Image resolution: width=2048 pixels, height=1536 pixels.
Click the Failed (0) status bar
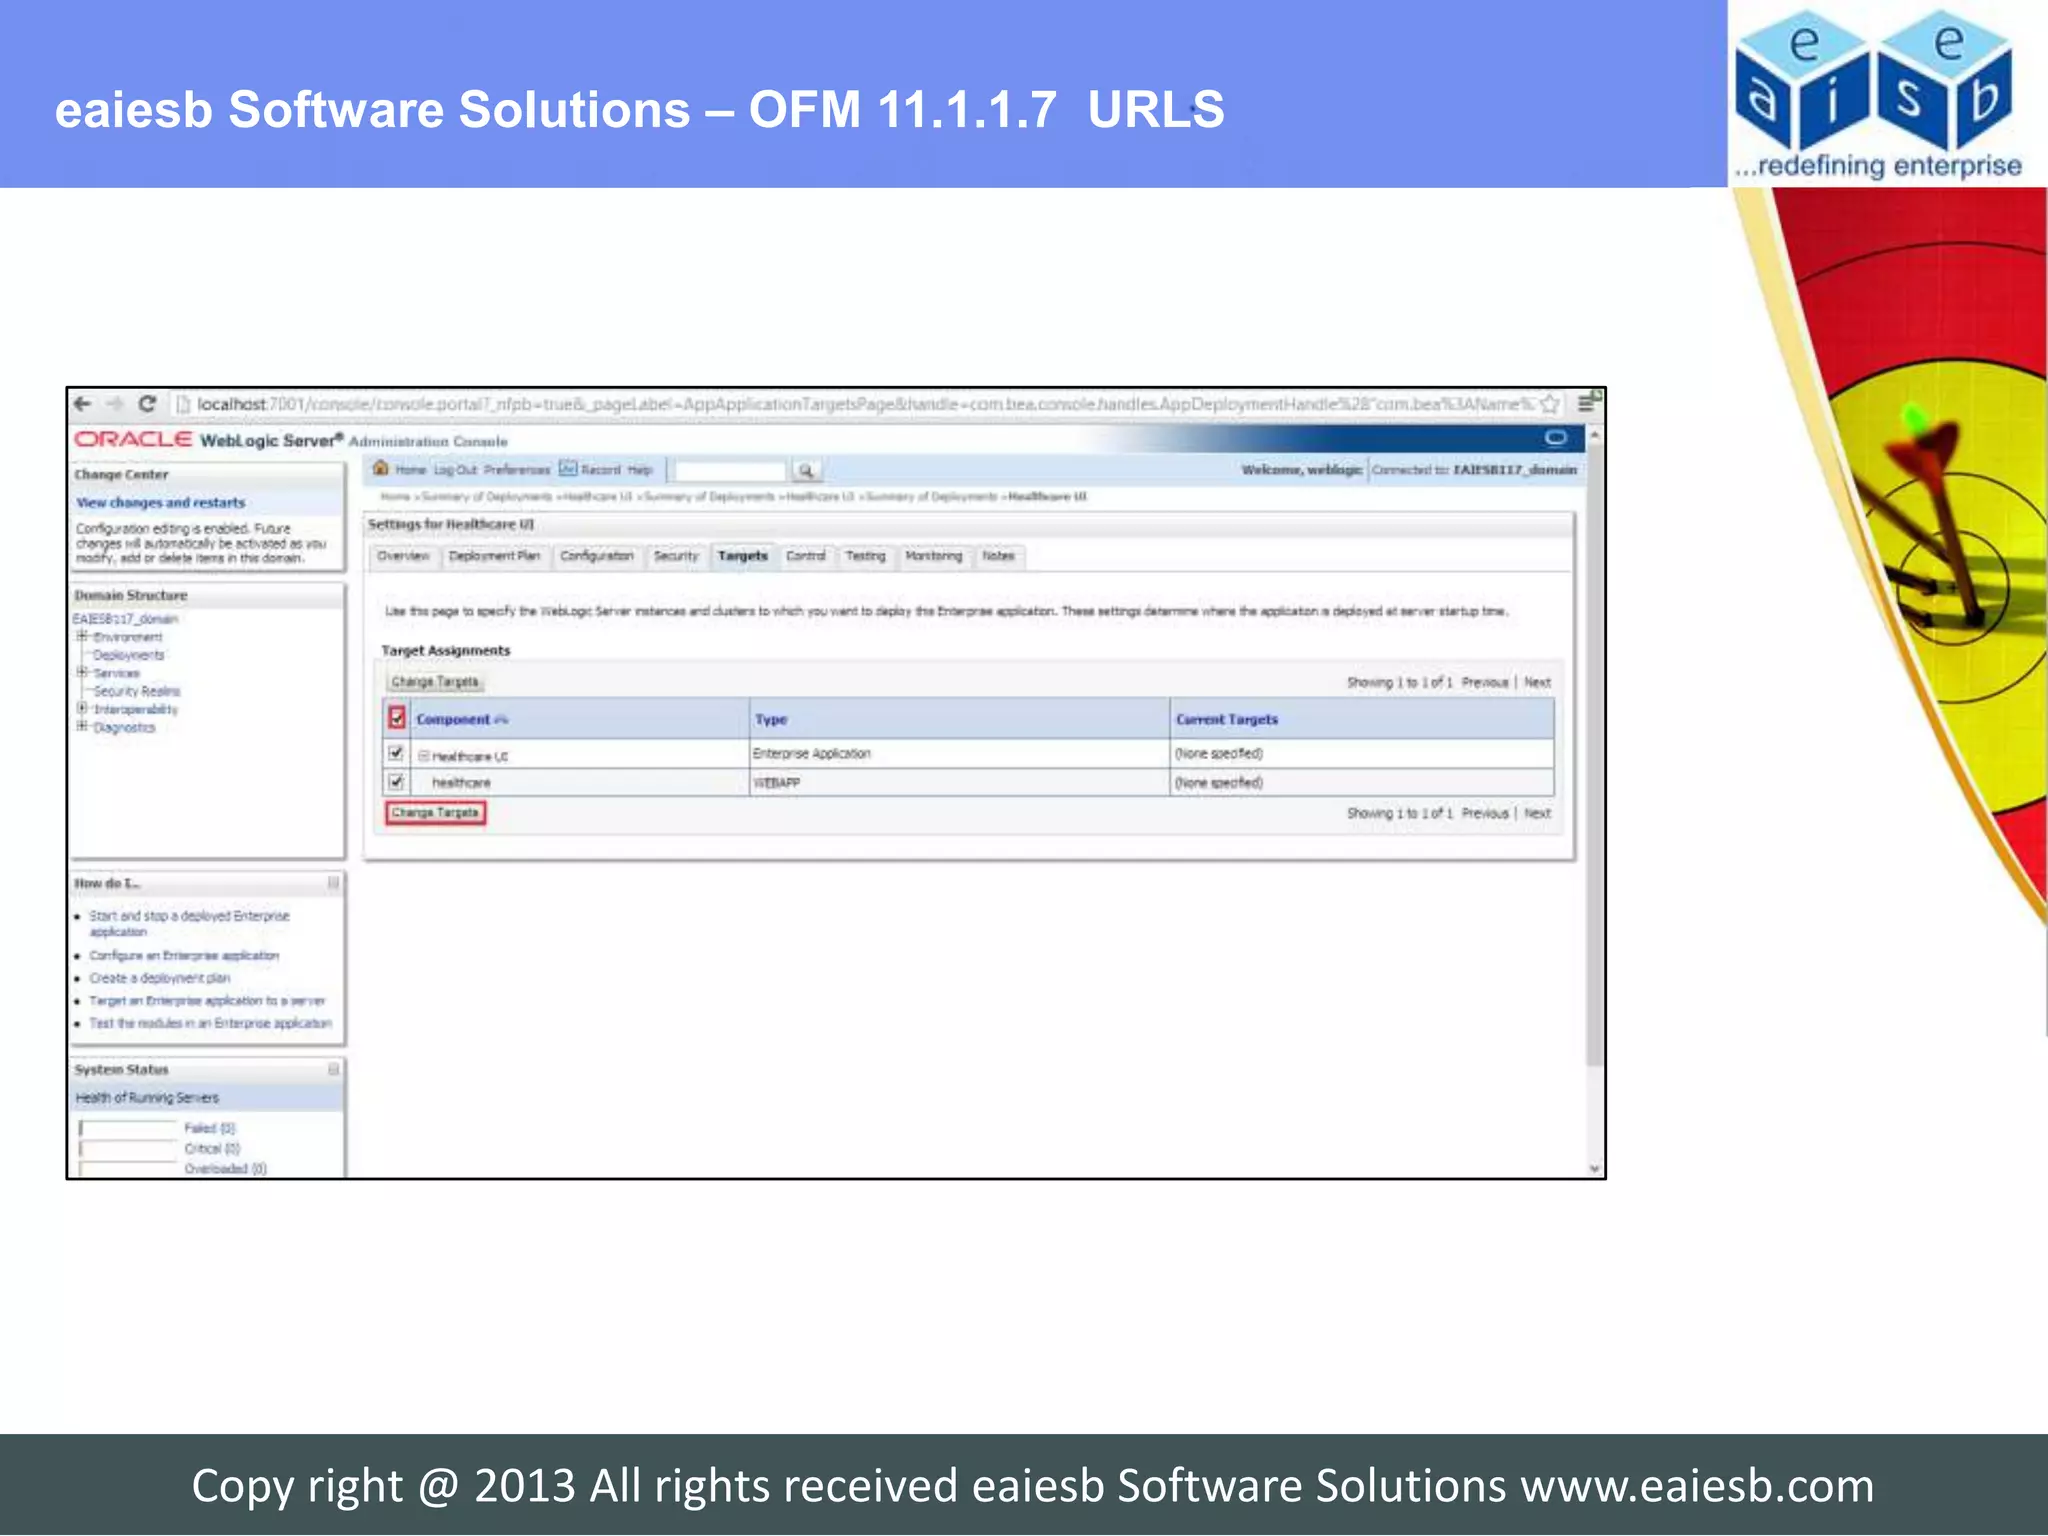[x=128, y=1128]
